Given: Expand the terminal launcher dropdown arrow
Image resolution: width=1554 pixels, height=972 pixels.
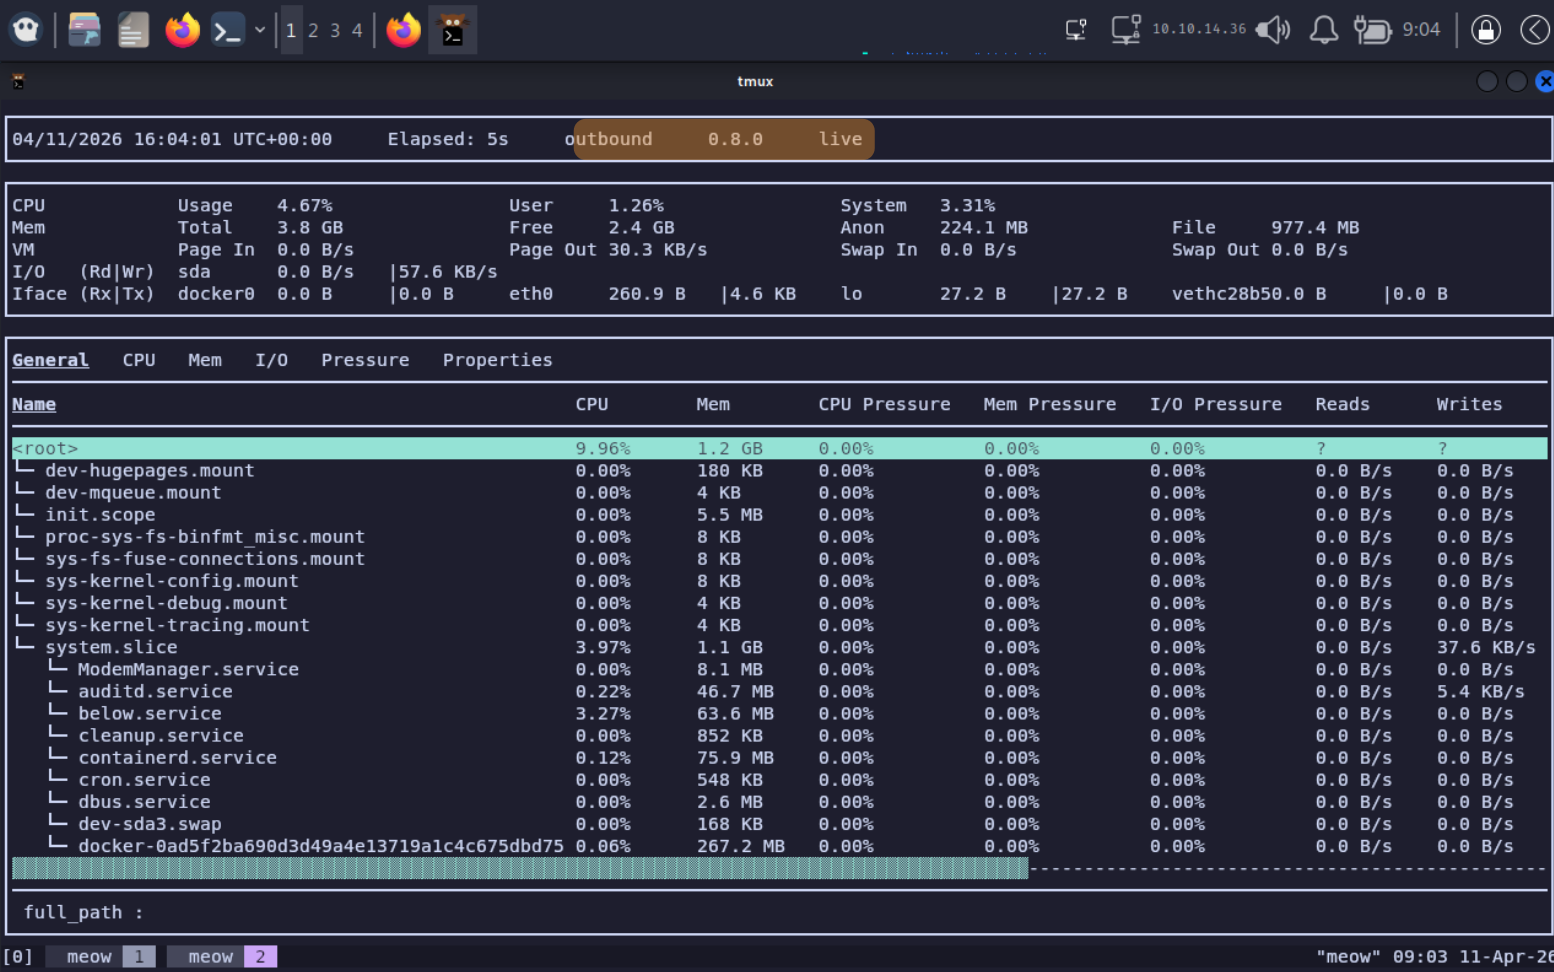Looking at the screenshot, I should 260,30.
